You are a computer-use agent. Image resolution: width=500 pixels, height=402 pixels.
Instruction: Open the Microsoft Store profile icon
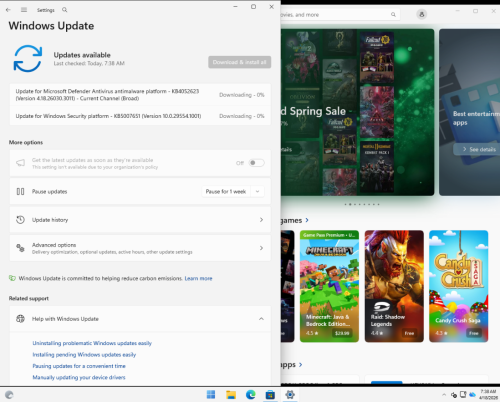click(x=422, y=14)
